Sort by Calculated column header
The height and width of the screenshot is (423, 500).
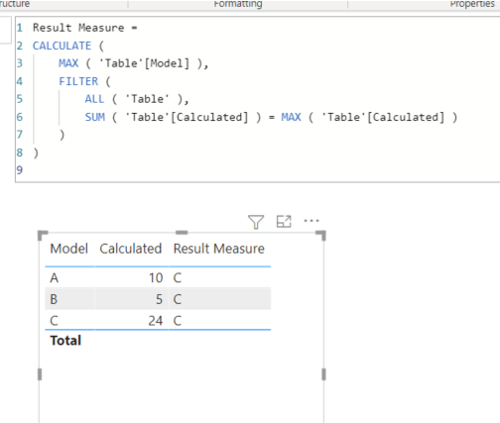coord(131,249)
